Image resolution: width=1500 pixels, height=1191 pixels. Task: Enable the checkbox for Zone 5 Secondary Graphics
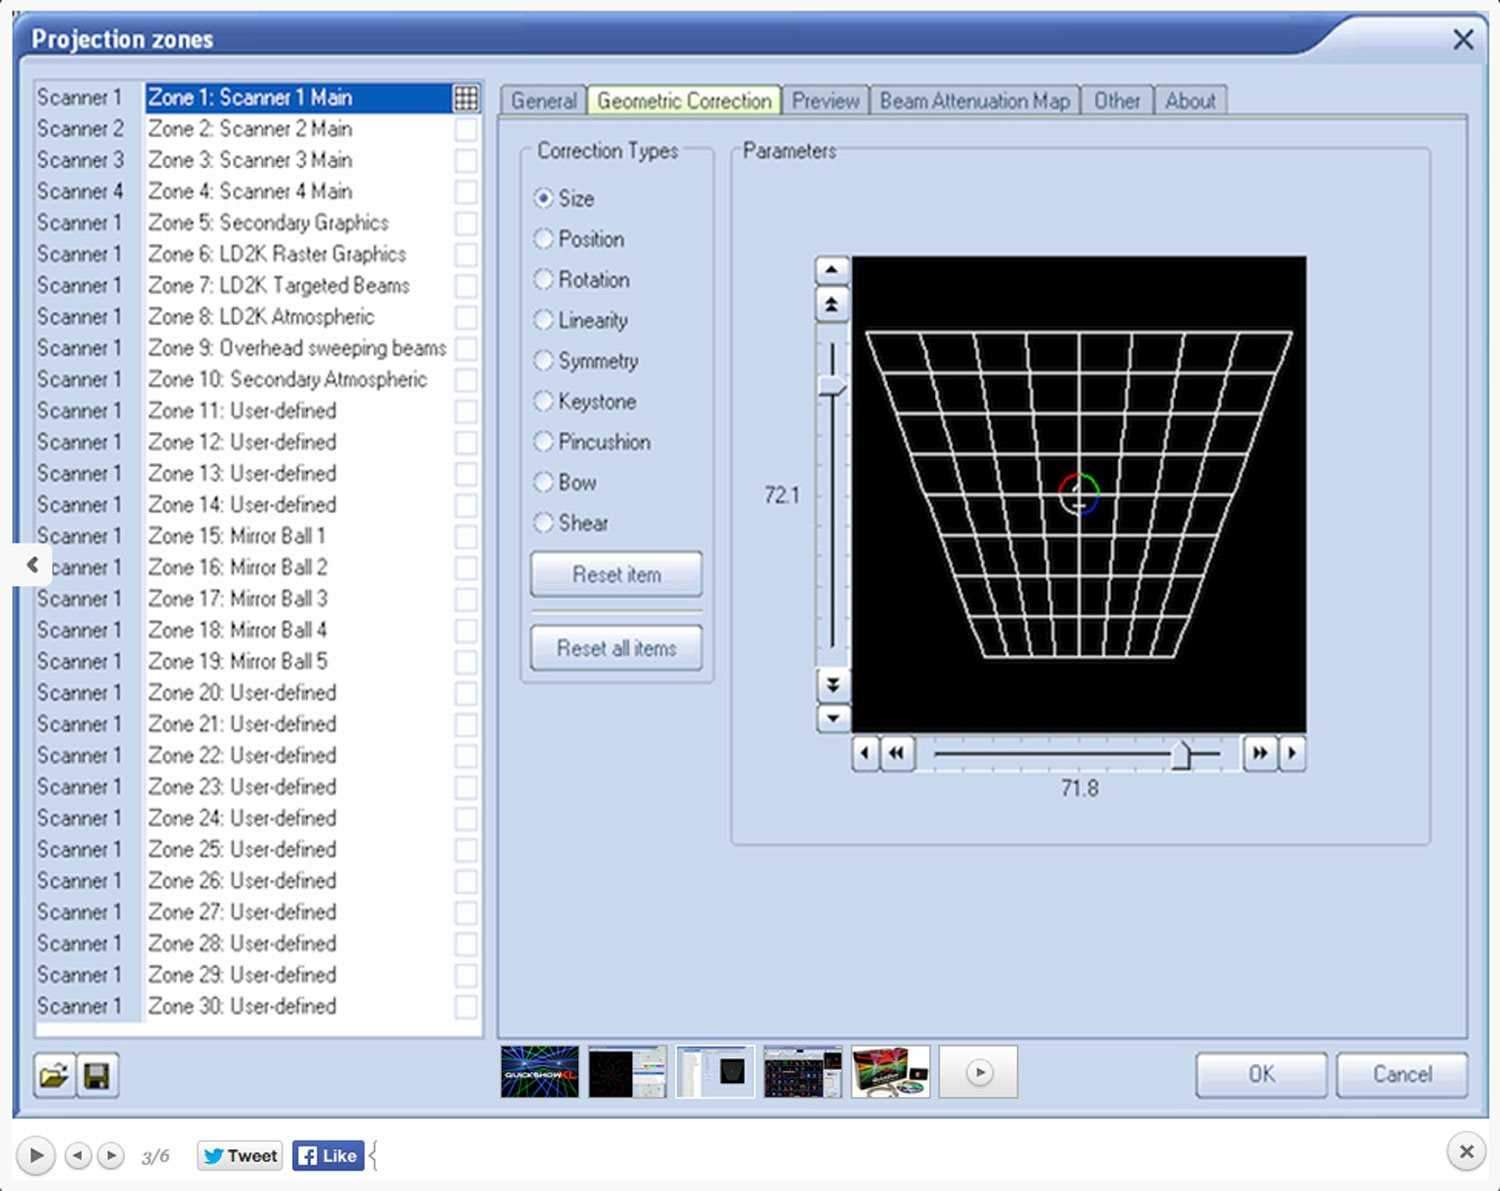pyautogui.click(x=466, y=224)
